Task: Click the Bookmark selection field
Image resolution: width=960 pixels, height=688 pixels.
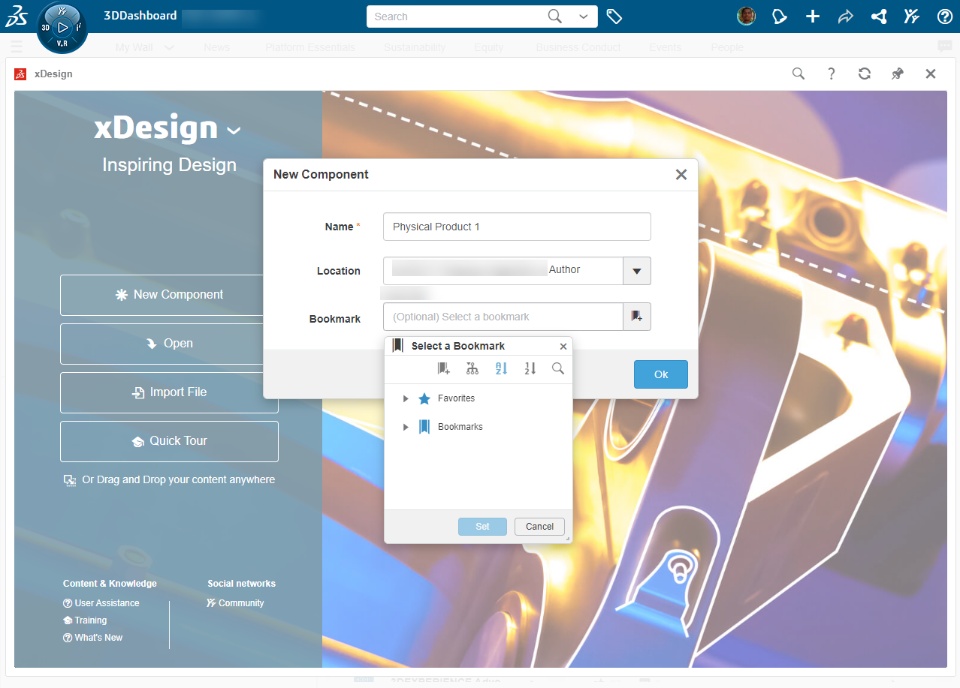Action: [503, 316]
